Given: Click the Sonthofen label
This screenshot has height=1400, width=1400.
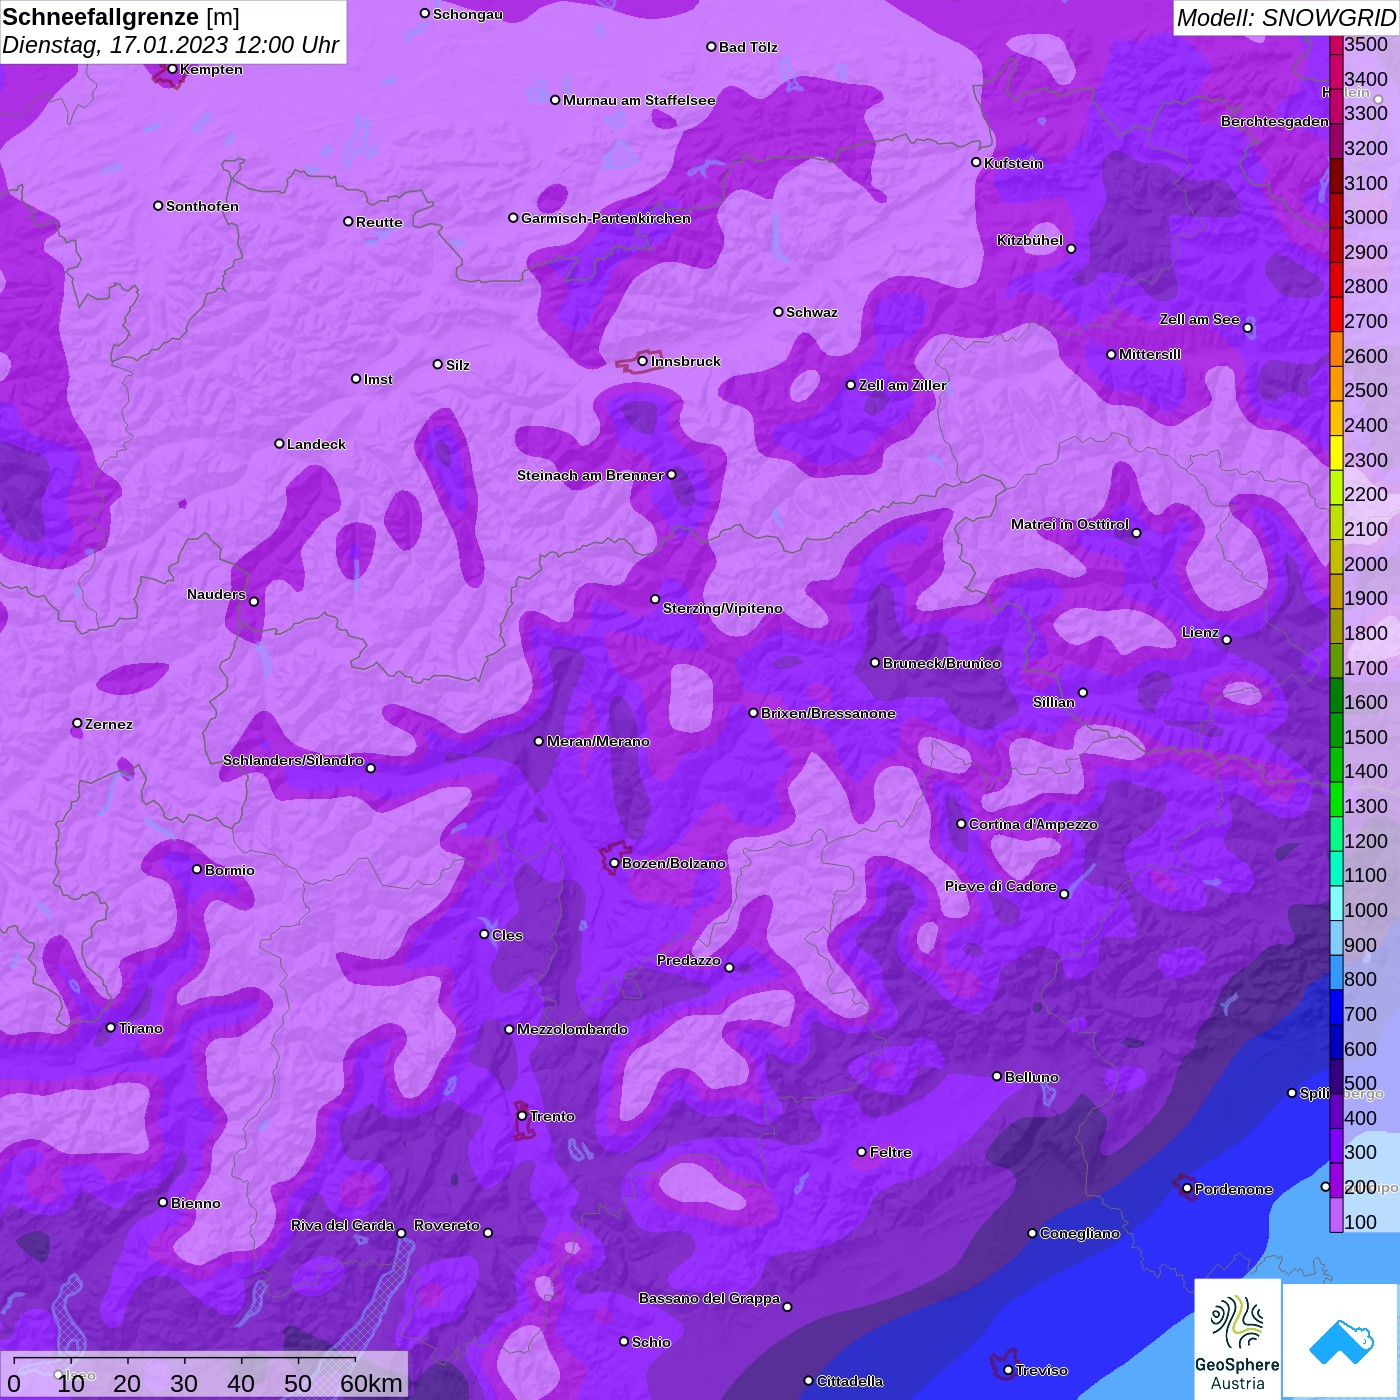Looking at the screenshot, I should point(203,206).
